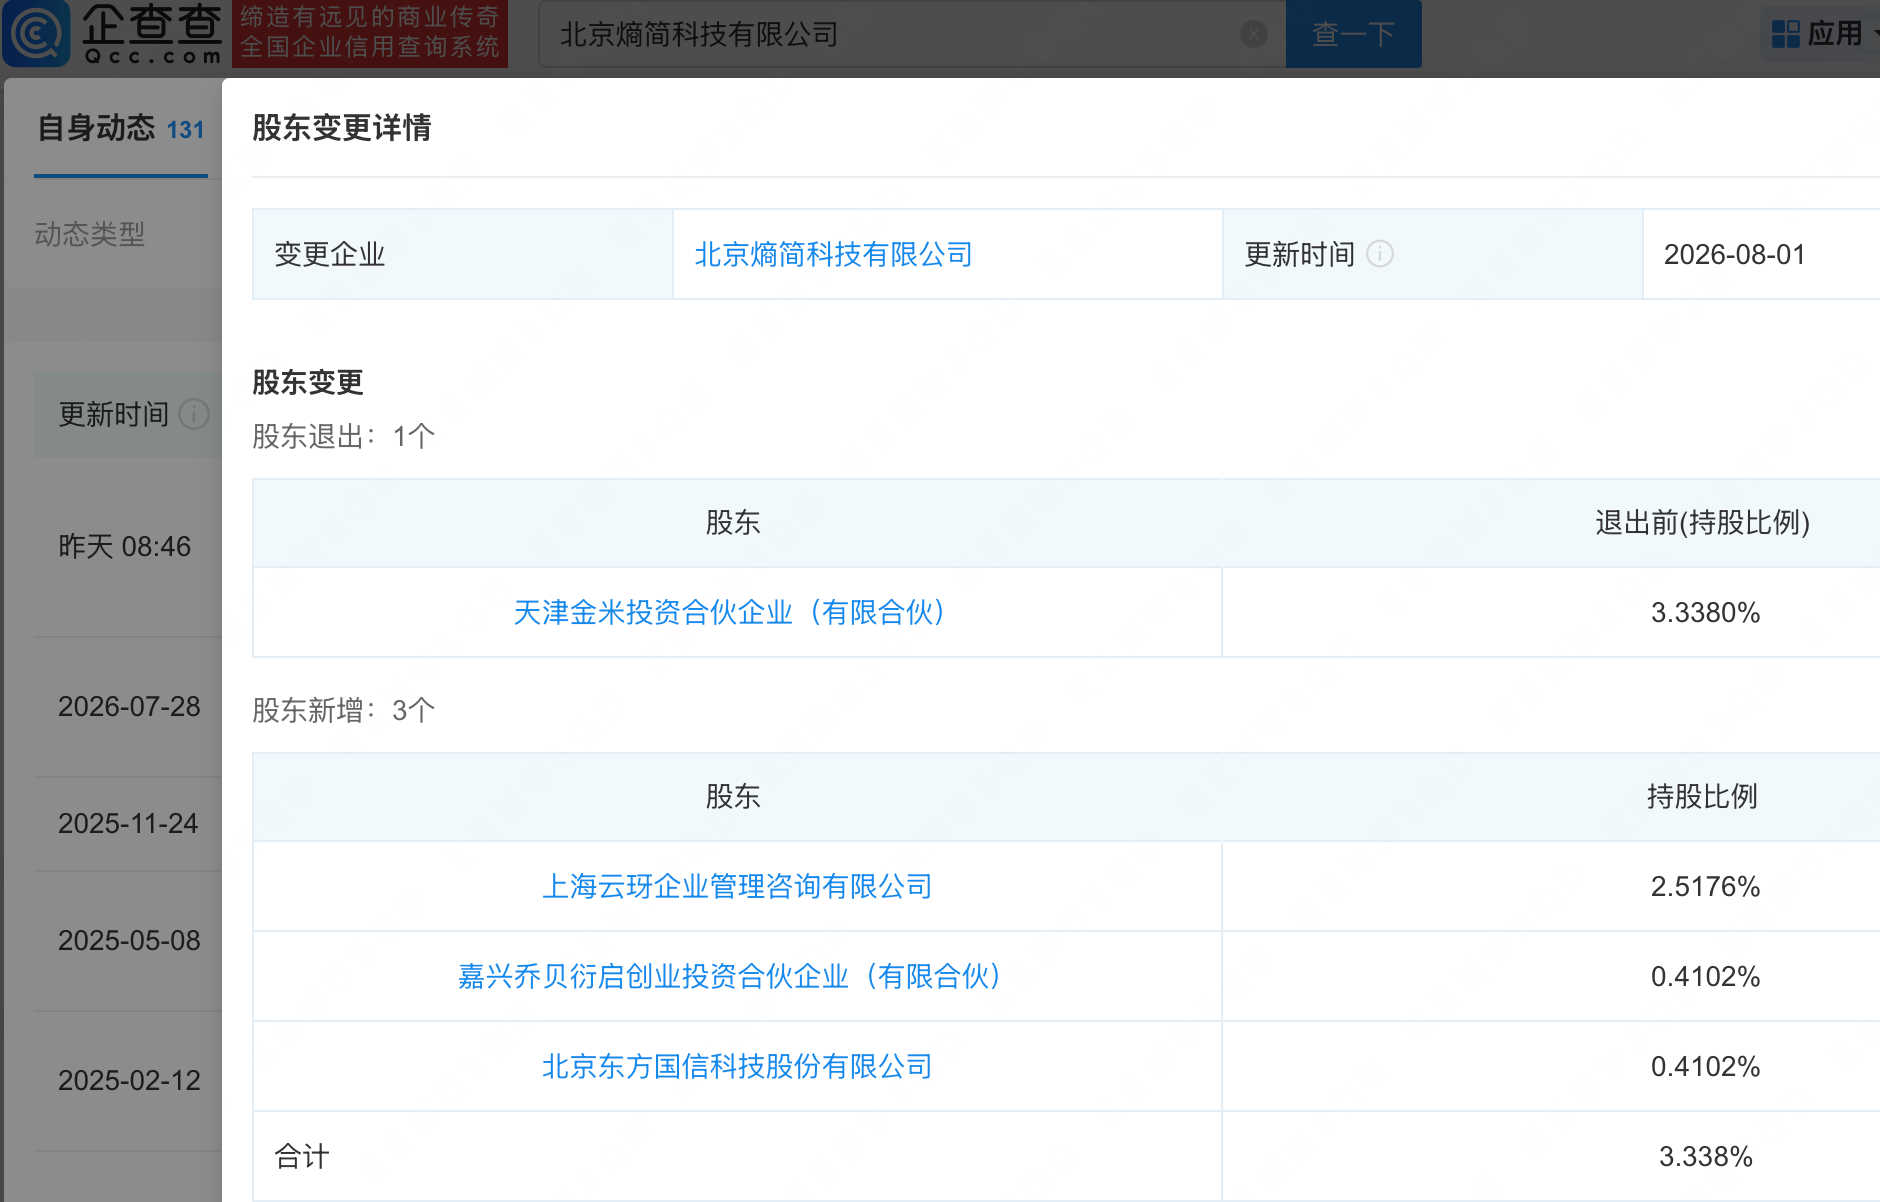
Task: Click info icon beside 更新时间 in detail table
Action: pos(1379,254)
